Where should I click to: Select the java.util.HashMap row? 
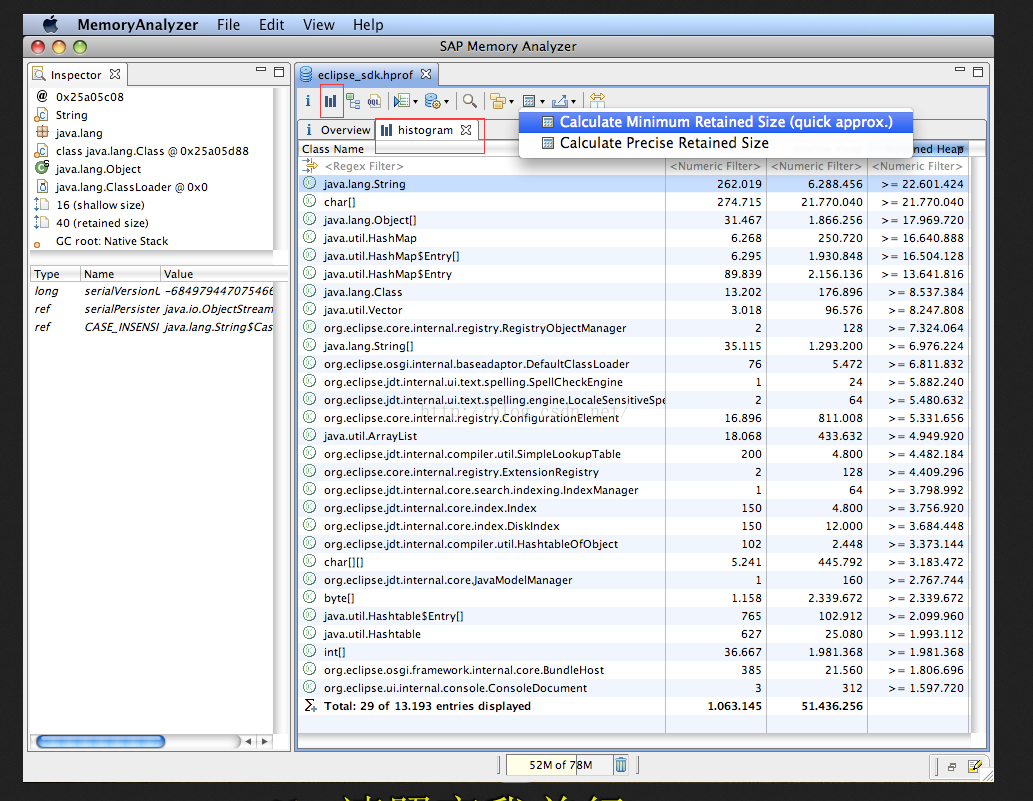pyautogui.click(x=370, y=238)
